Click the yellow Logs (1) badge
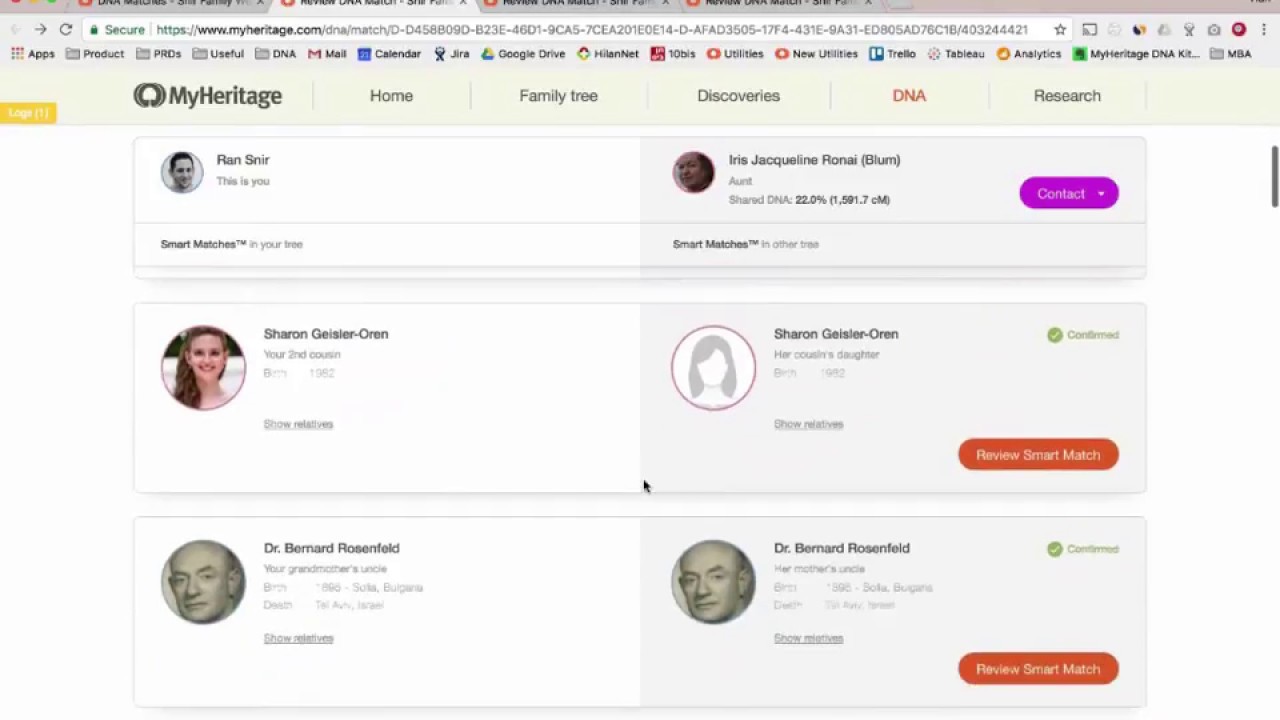The image size is (1280, 720). click(28, 113)
